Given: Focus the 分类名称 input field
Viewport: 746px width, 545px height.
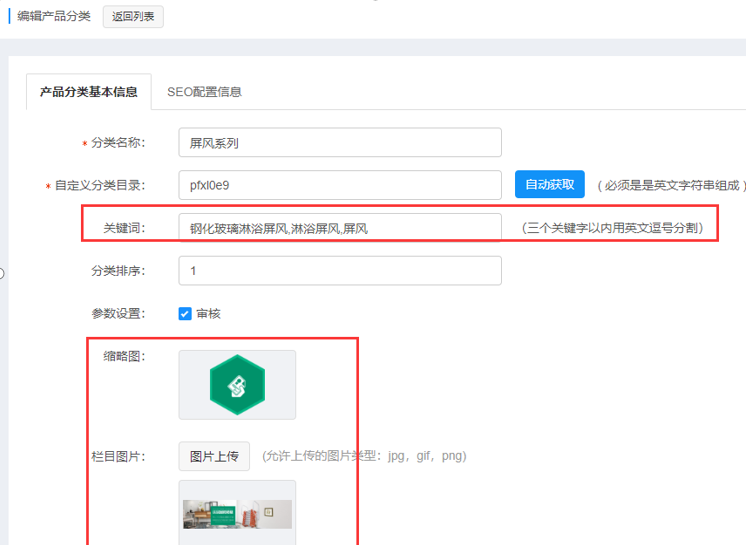Looking at the screenshot, I should tap(340, 142).
